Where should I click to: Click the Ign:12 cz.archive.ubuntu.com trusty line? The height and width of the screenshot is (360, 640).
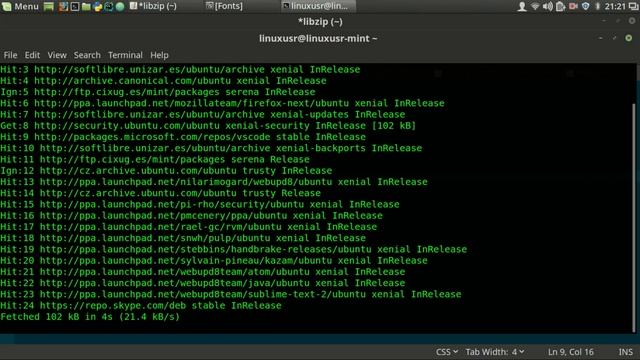point(166,171)
